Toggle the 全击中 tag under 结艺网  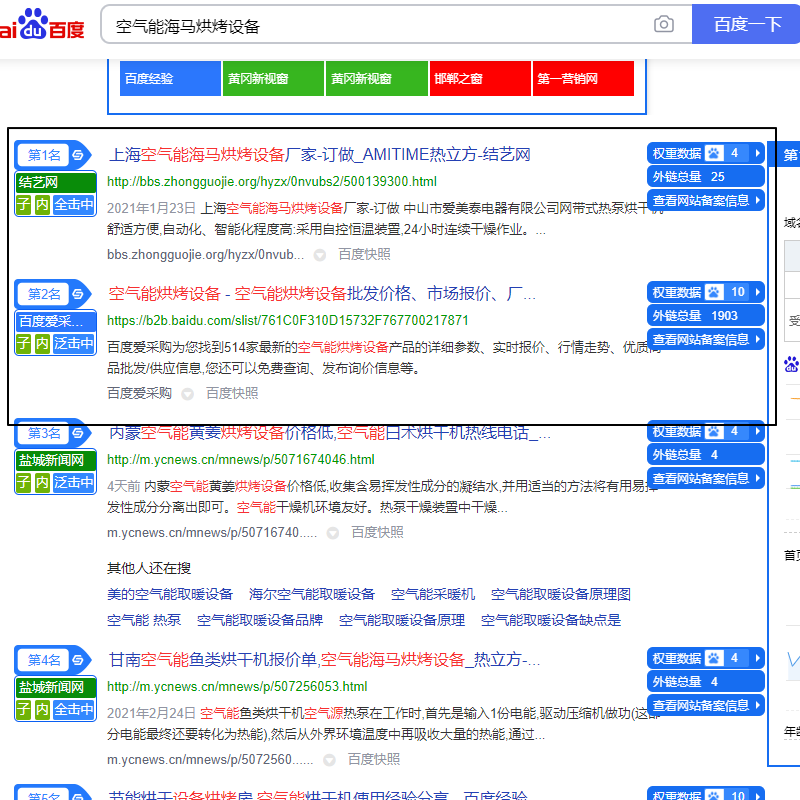74,205
